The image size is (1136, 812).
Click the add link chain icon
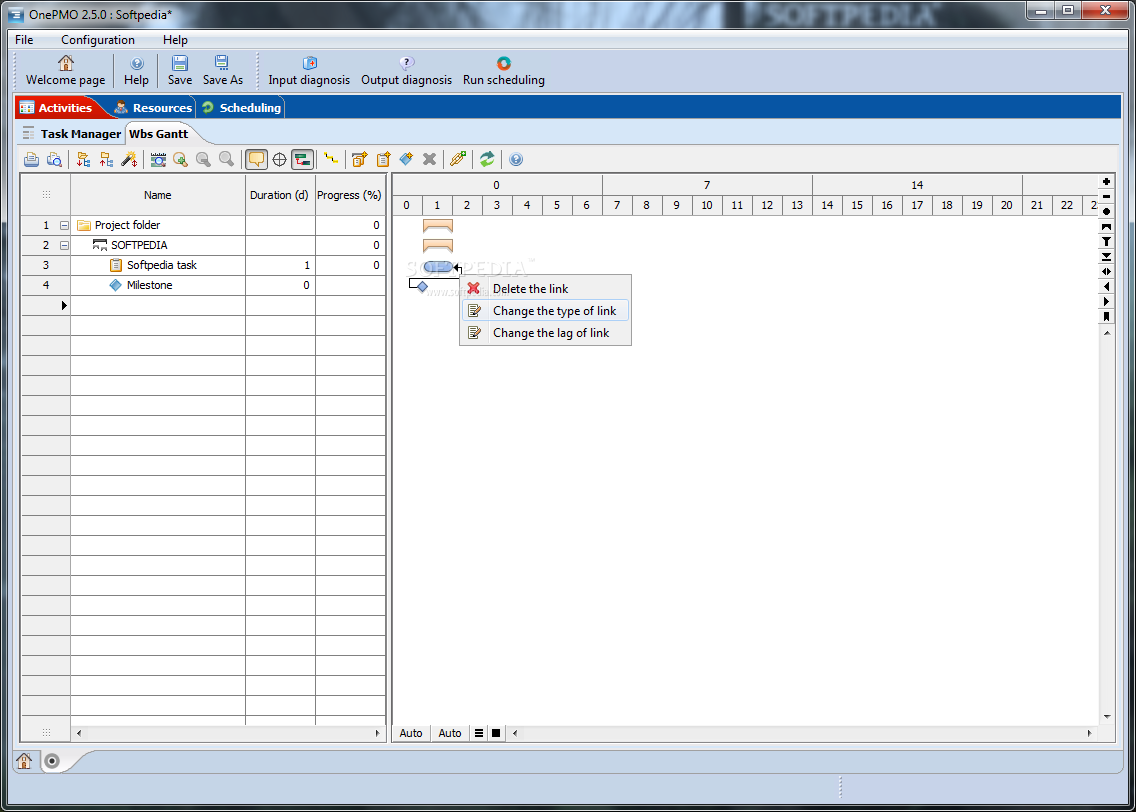coord(458,159)
